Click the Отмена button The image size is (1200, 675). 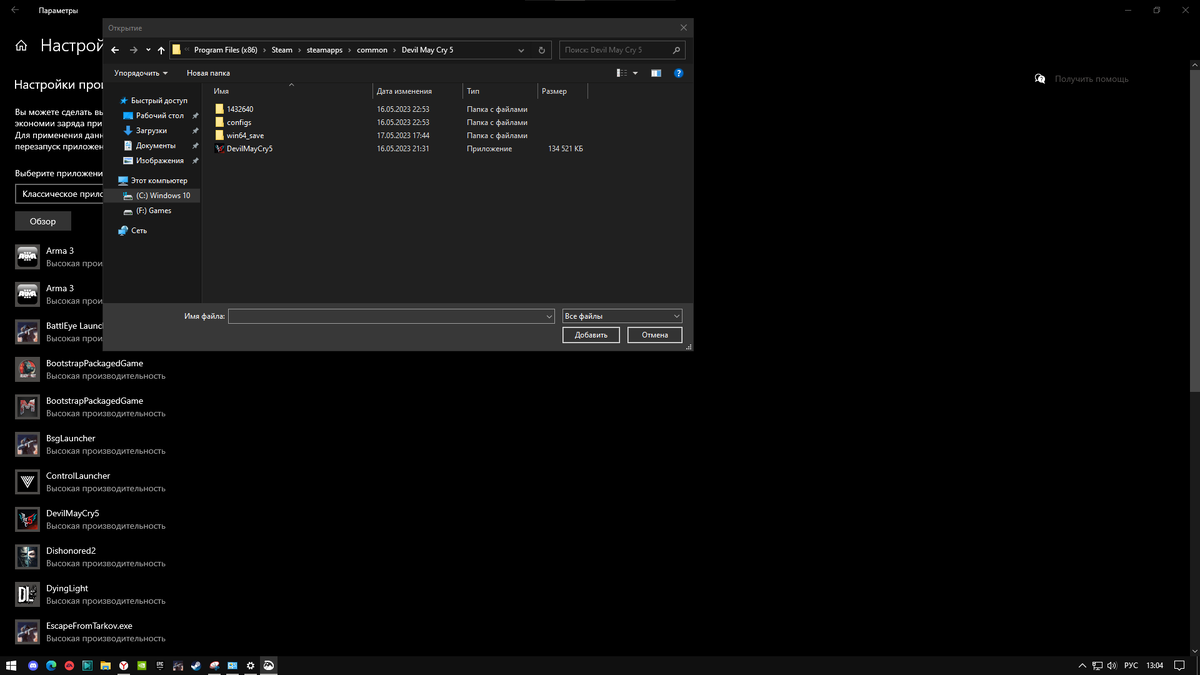point(655,335)
